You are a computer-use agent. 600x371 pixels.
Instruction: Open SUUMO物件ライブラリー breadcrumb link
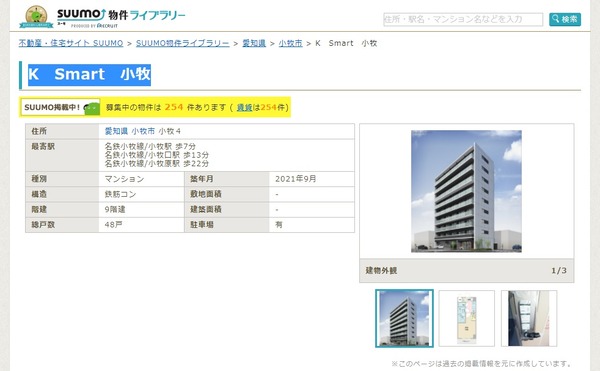183,43
